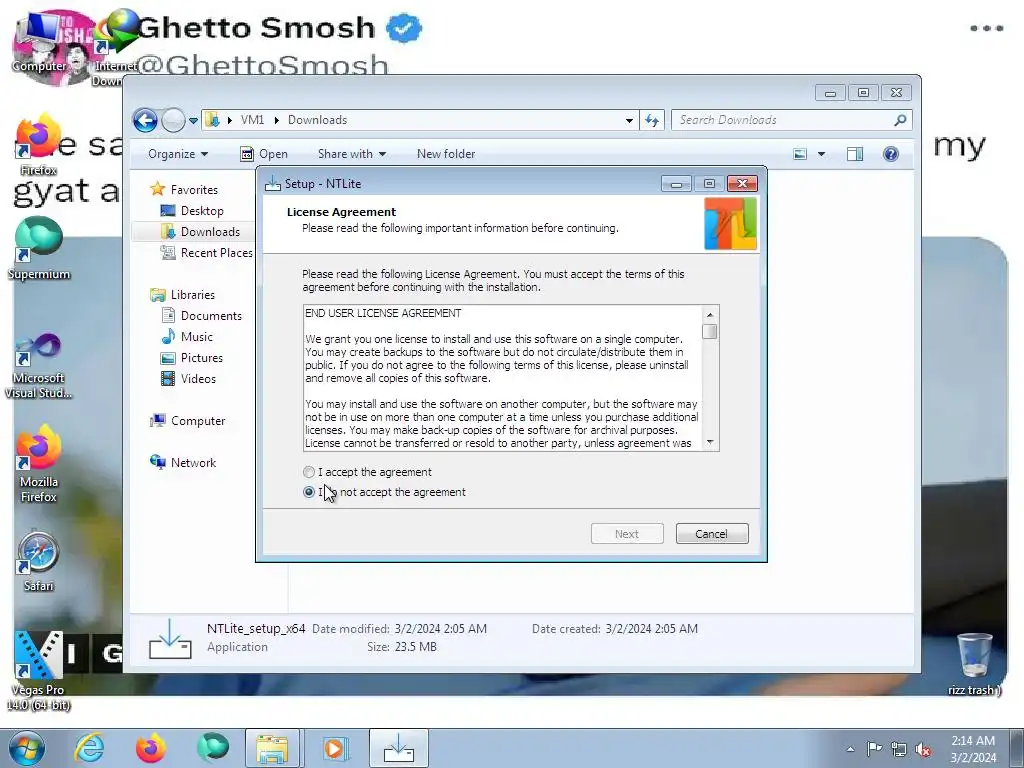Open the Safari desktop shortcut
This screenshot has width=1024, height=768.
pos(39,562)
